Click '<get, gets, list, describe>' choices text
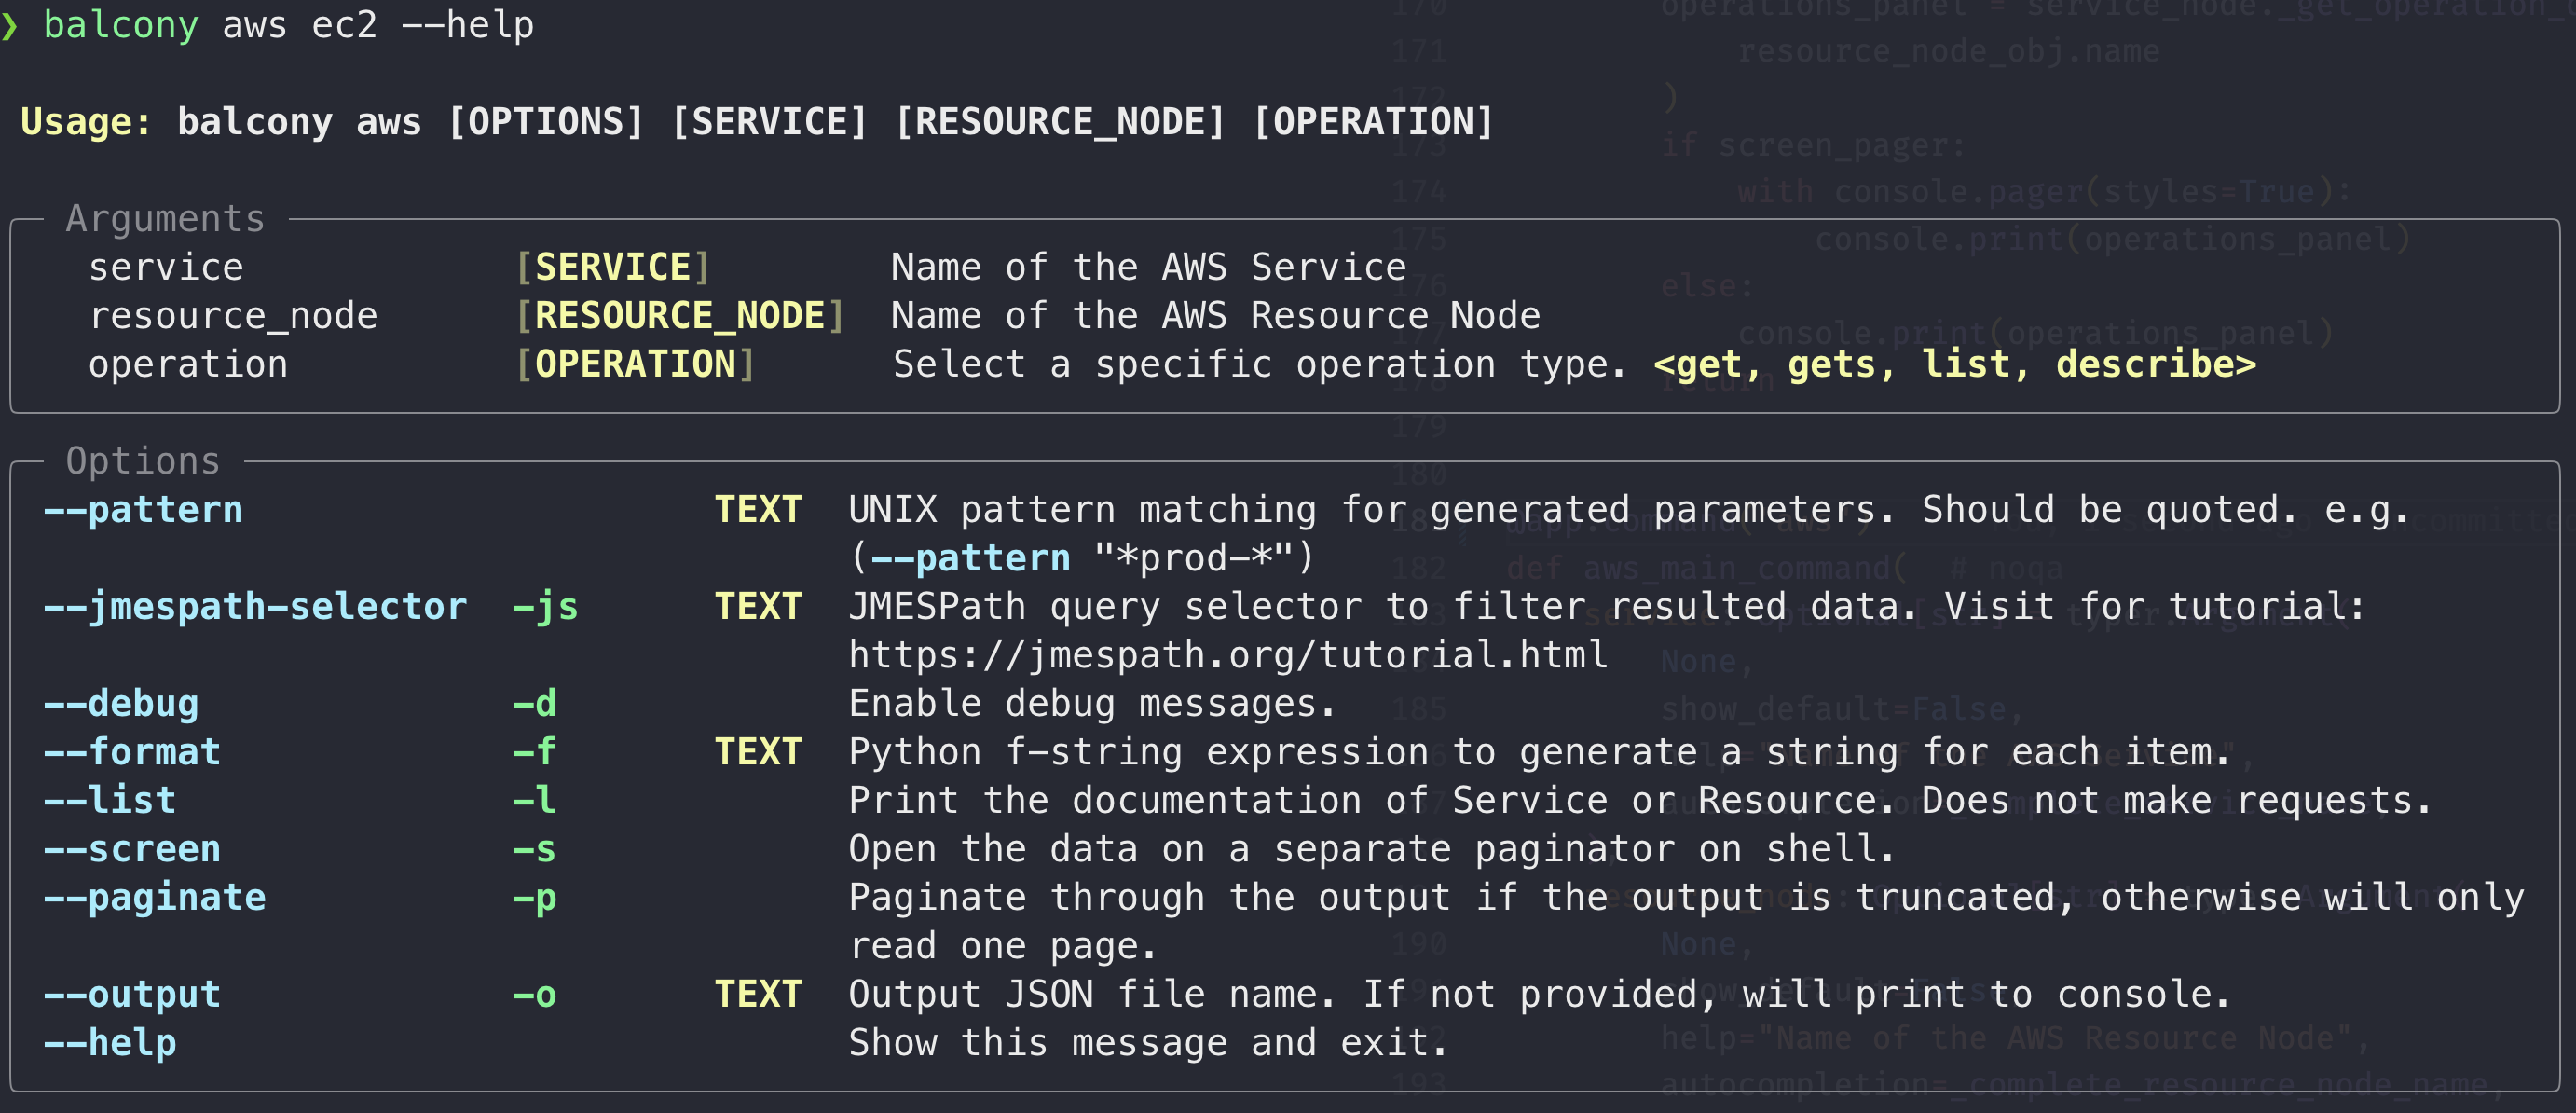 tap(1955, 364)
